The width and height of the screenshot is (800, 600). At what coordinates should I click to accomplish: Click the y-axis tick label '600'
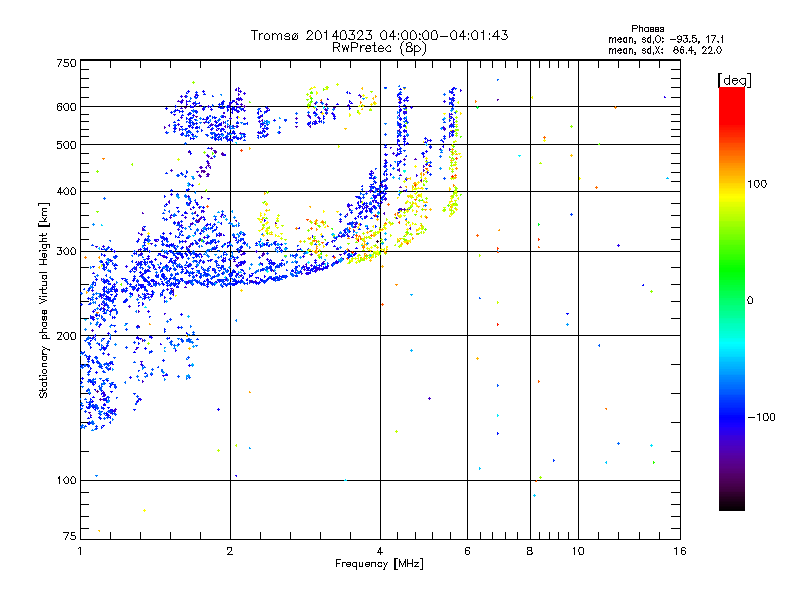[67, 107]
